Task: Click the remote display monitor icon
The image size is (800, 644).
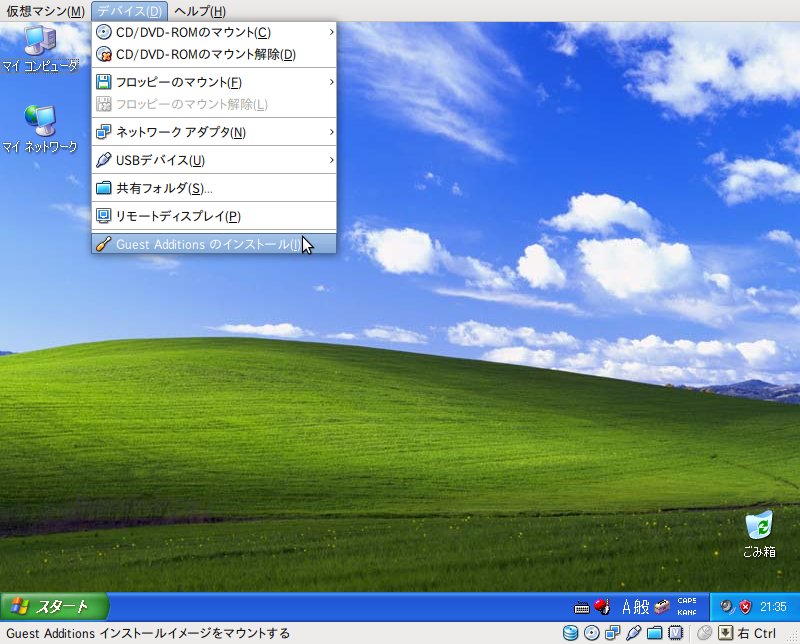Action: [104, 216]
